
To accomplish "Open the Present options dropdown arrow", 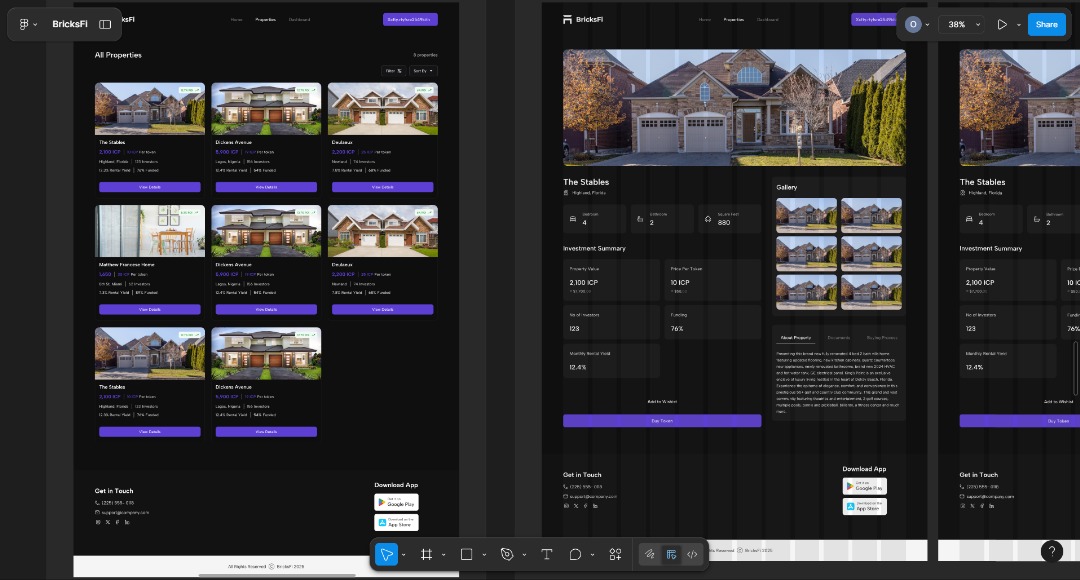I will pos(1019,25).
